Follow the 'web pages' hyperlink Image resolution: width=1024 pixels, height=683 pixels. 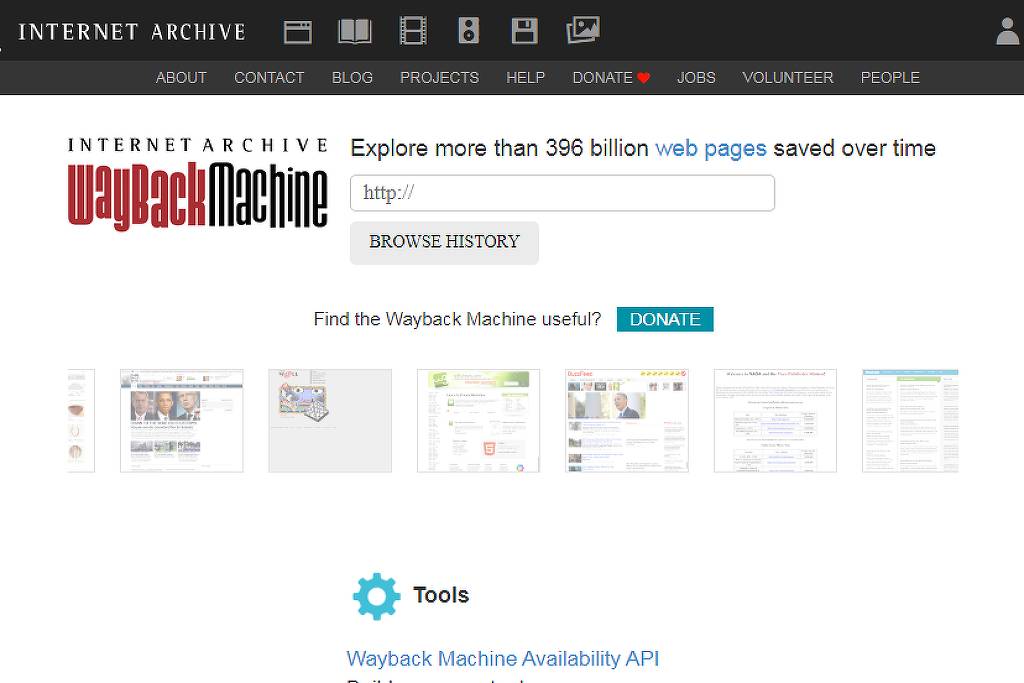coord(710,148)
